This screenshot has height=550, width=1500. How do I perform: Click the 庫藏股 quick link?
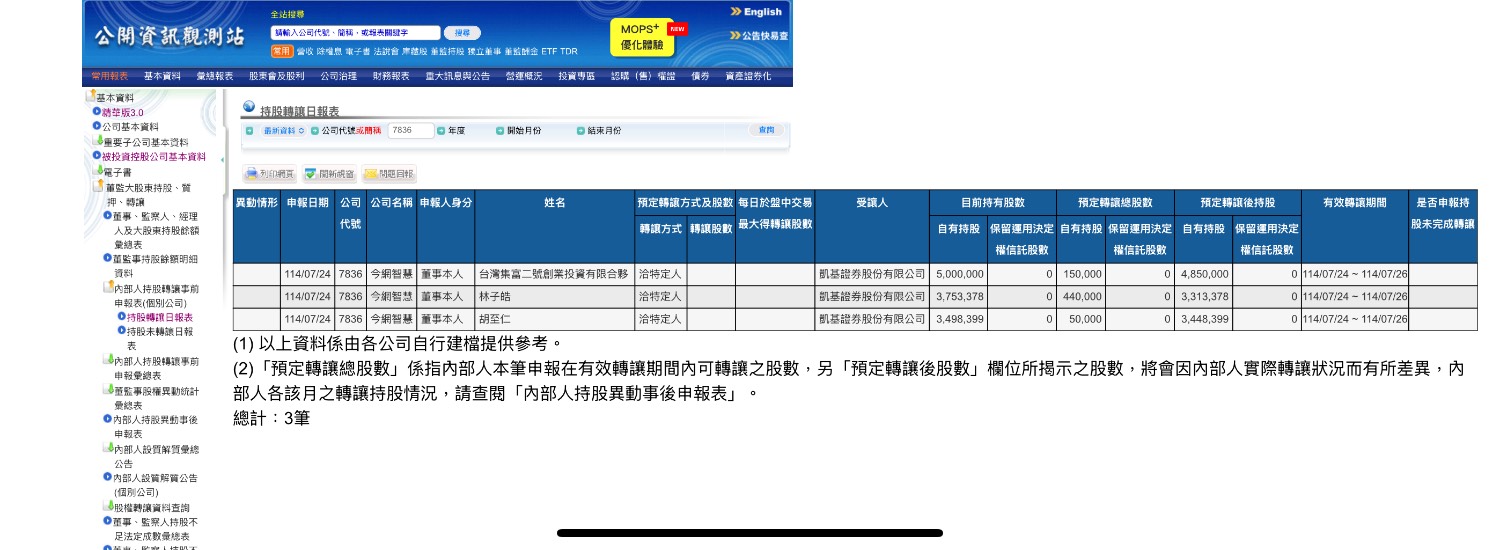tap(415, 51)
